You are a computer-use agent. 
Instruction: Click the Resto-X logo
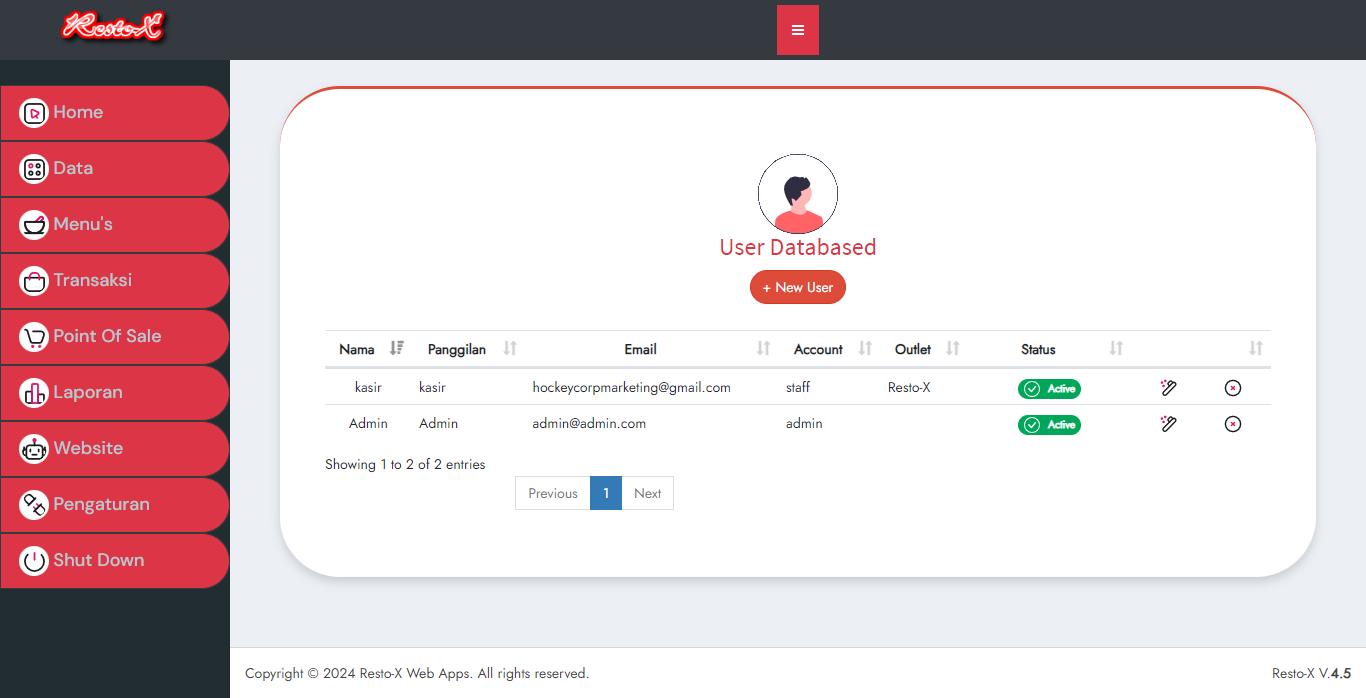(x=113, y=27)
